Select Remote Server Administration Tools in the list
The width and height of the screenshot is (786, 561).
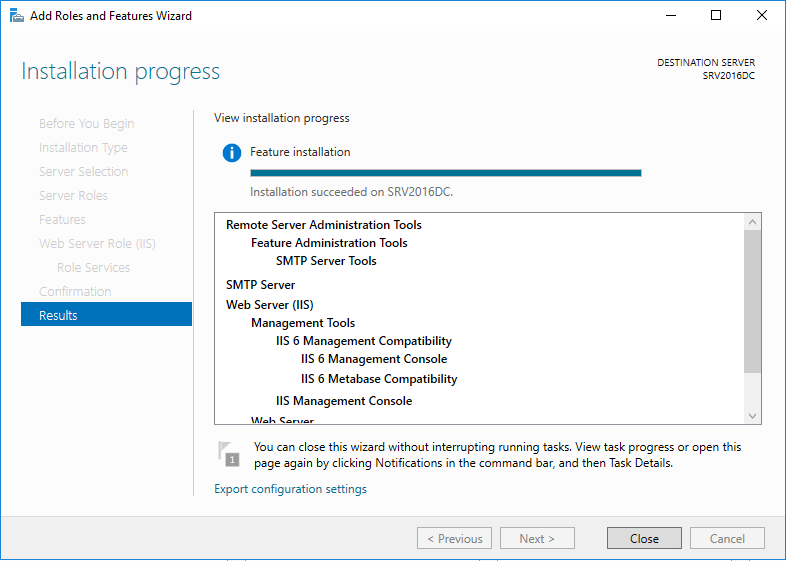point(324,225)
